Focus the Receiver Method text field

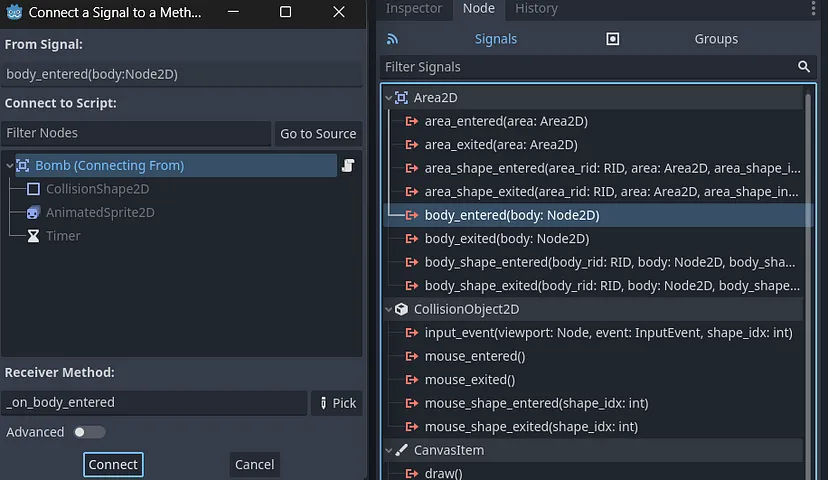click(154, 402)
